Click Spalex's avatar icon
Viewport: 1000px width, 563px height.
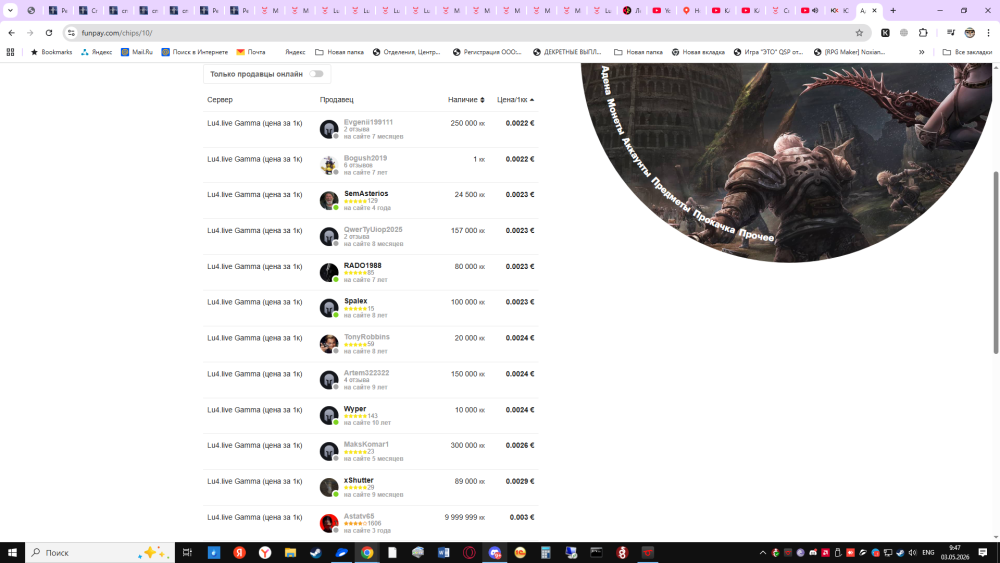click(x=329, y=308)
